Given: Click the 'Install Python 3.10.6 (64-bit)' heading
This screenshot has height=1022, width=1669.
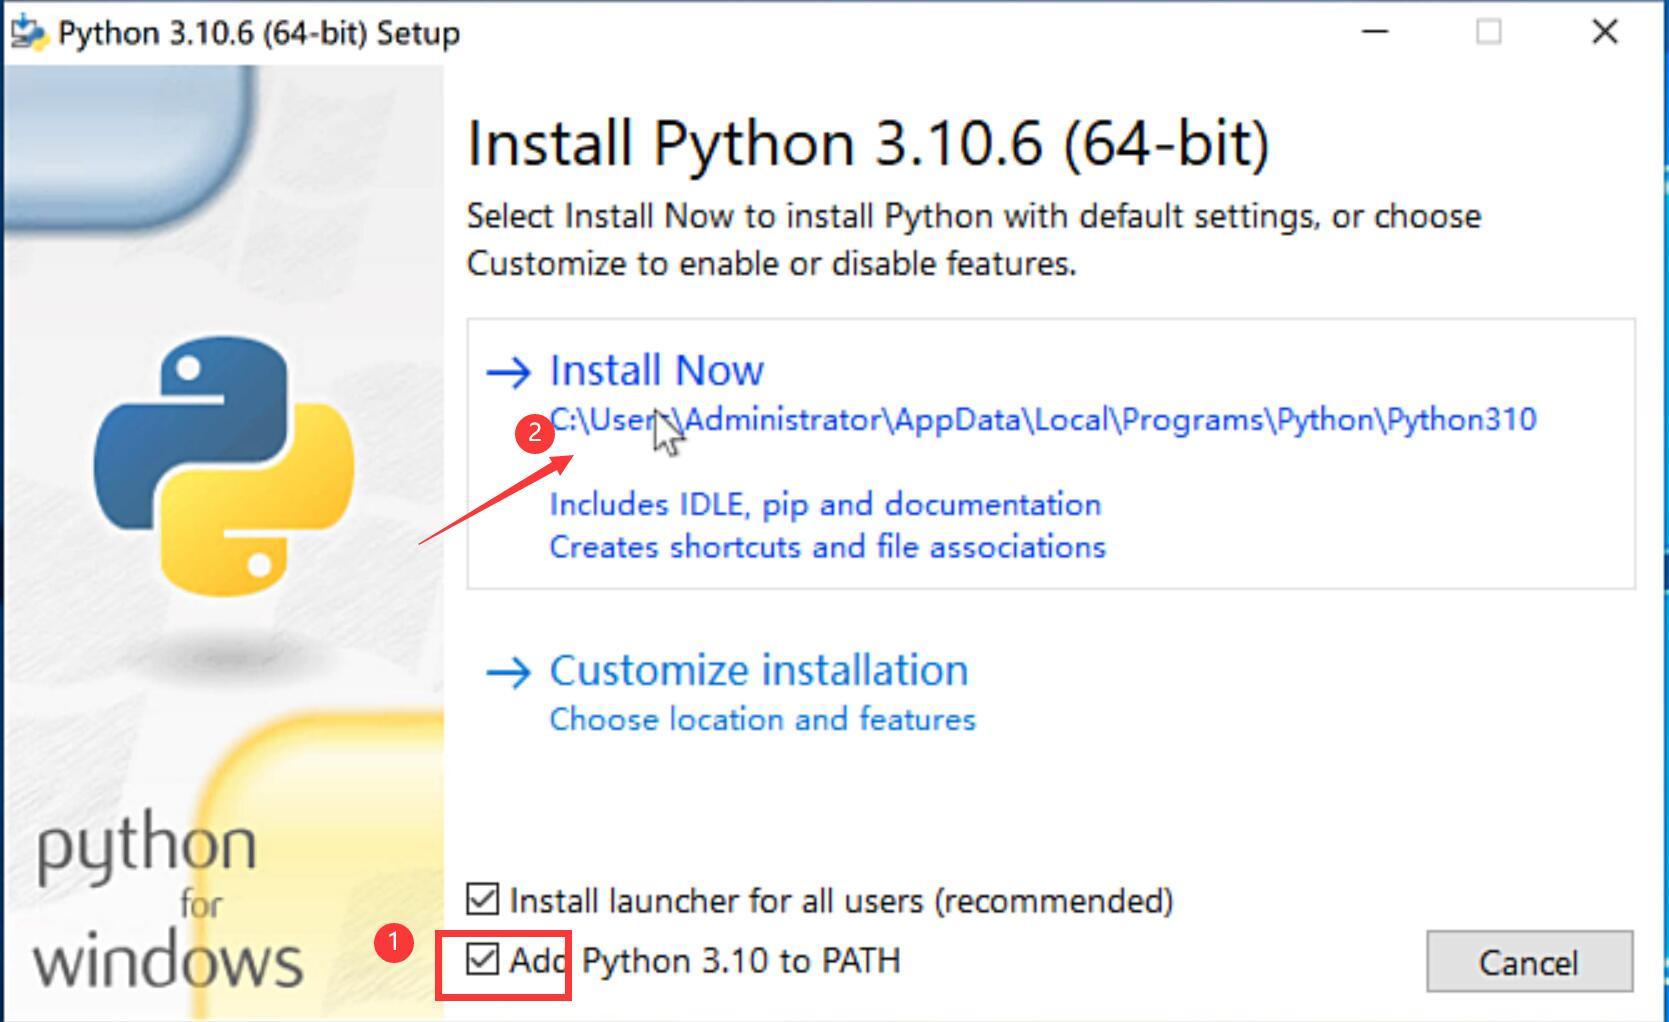Looking at the screenshot, I should (868, 144).
